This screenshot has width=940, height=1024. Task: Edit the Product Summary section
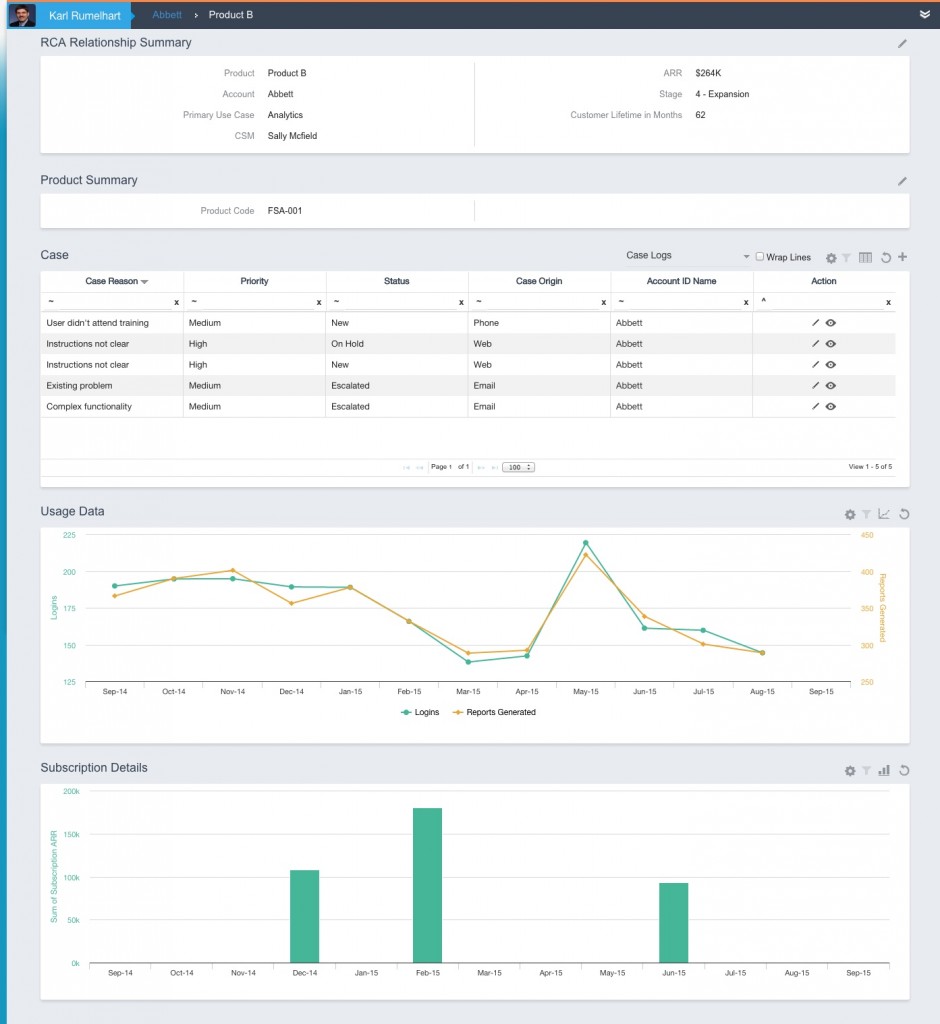tap(902, 180)
